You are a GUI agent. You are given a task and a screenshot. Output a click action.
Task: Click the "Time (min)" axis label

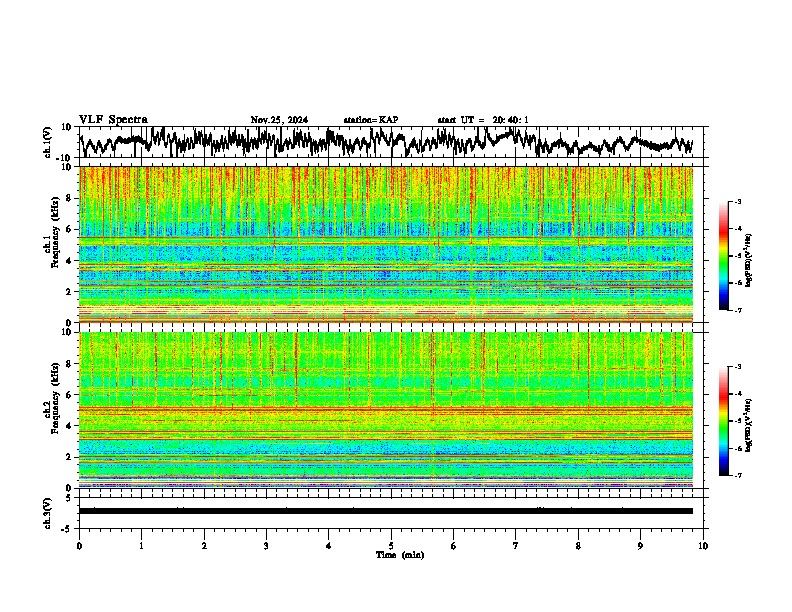coord(400,555)
